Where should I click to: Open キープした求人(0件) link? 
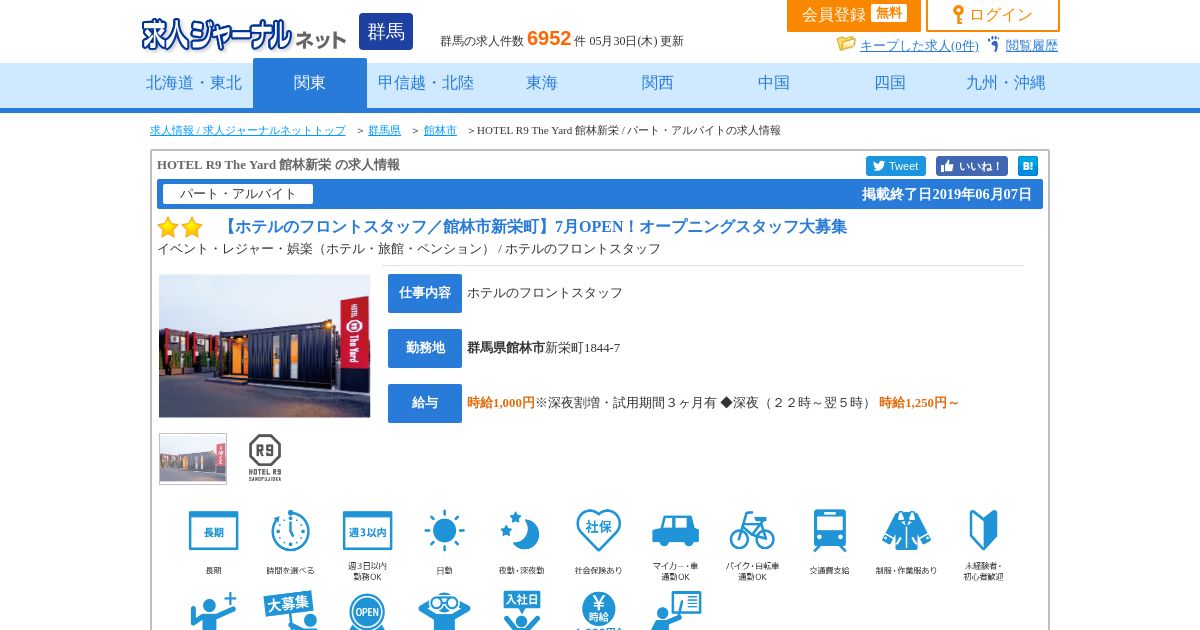(x=919, y=45)
